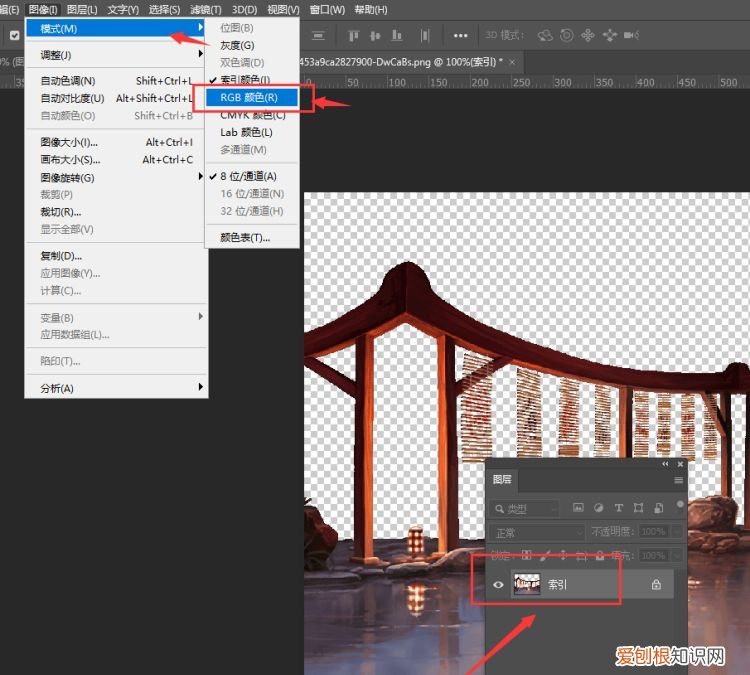
Task: Open the Layers panel flyout menu
Action: click(x=679, y=480)
